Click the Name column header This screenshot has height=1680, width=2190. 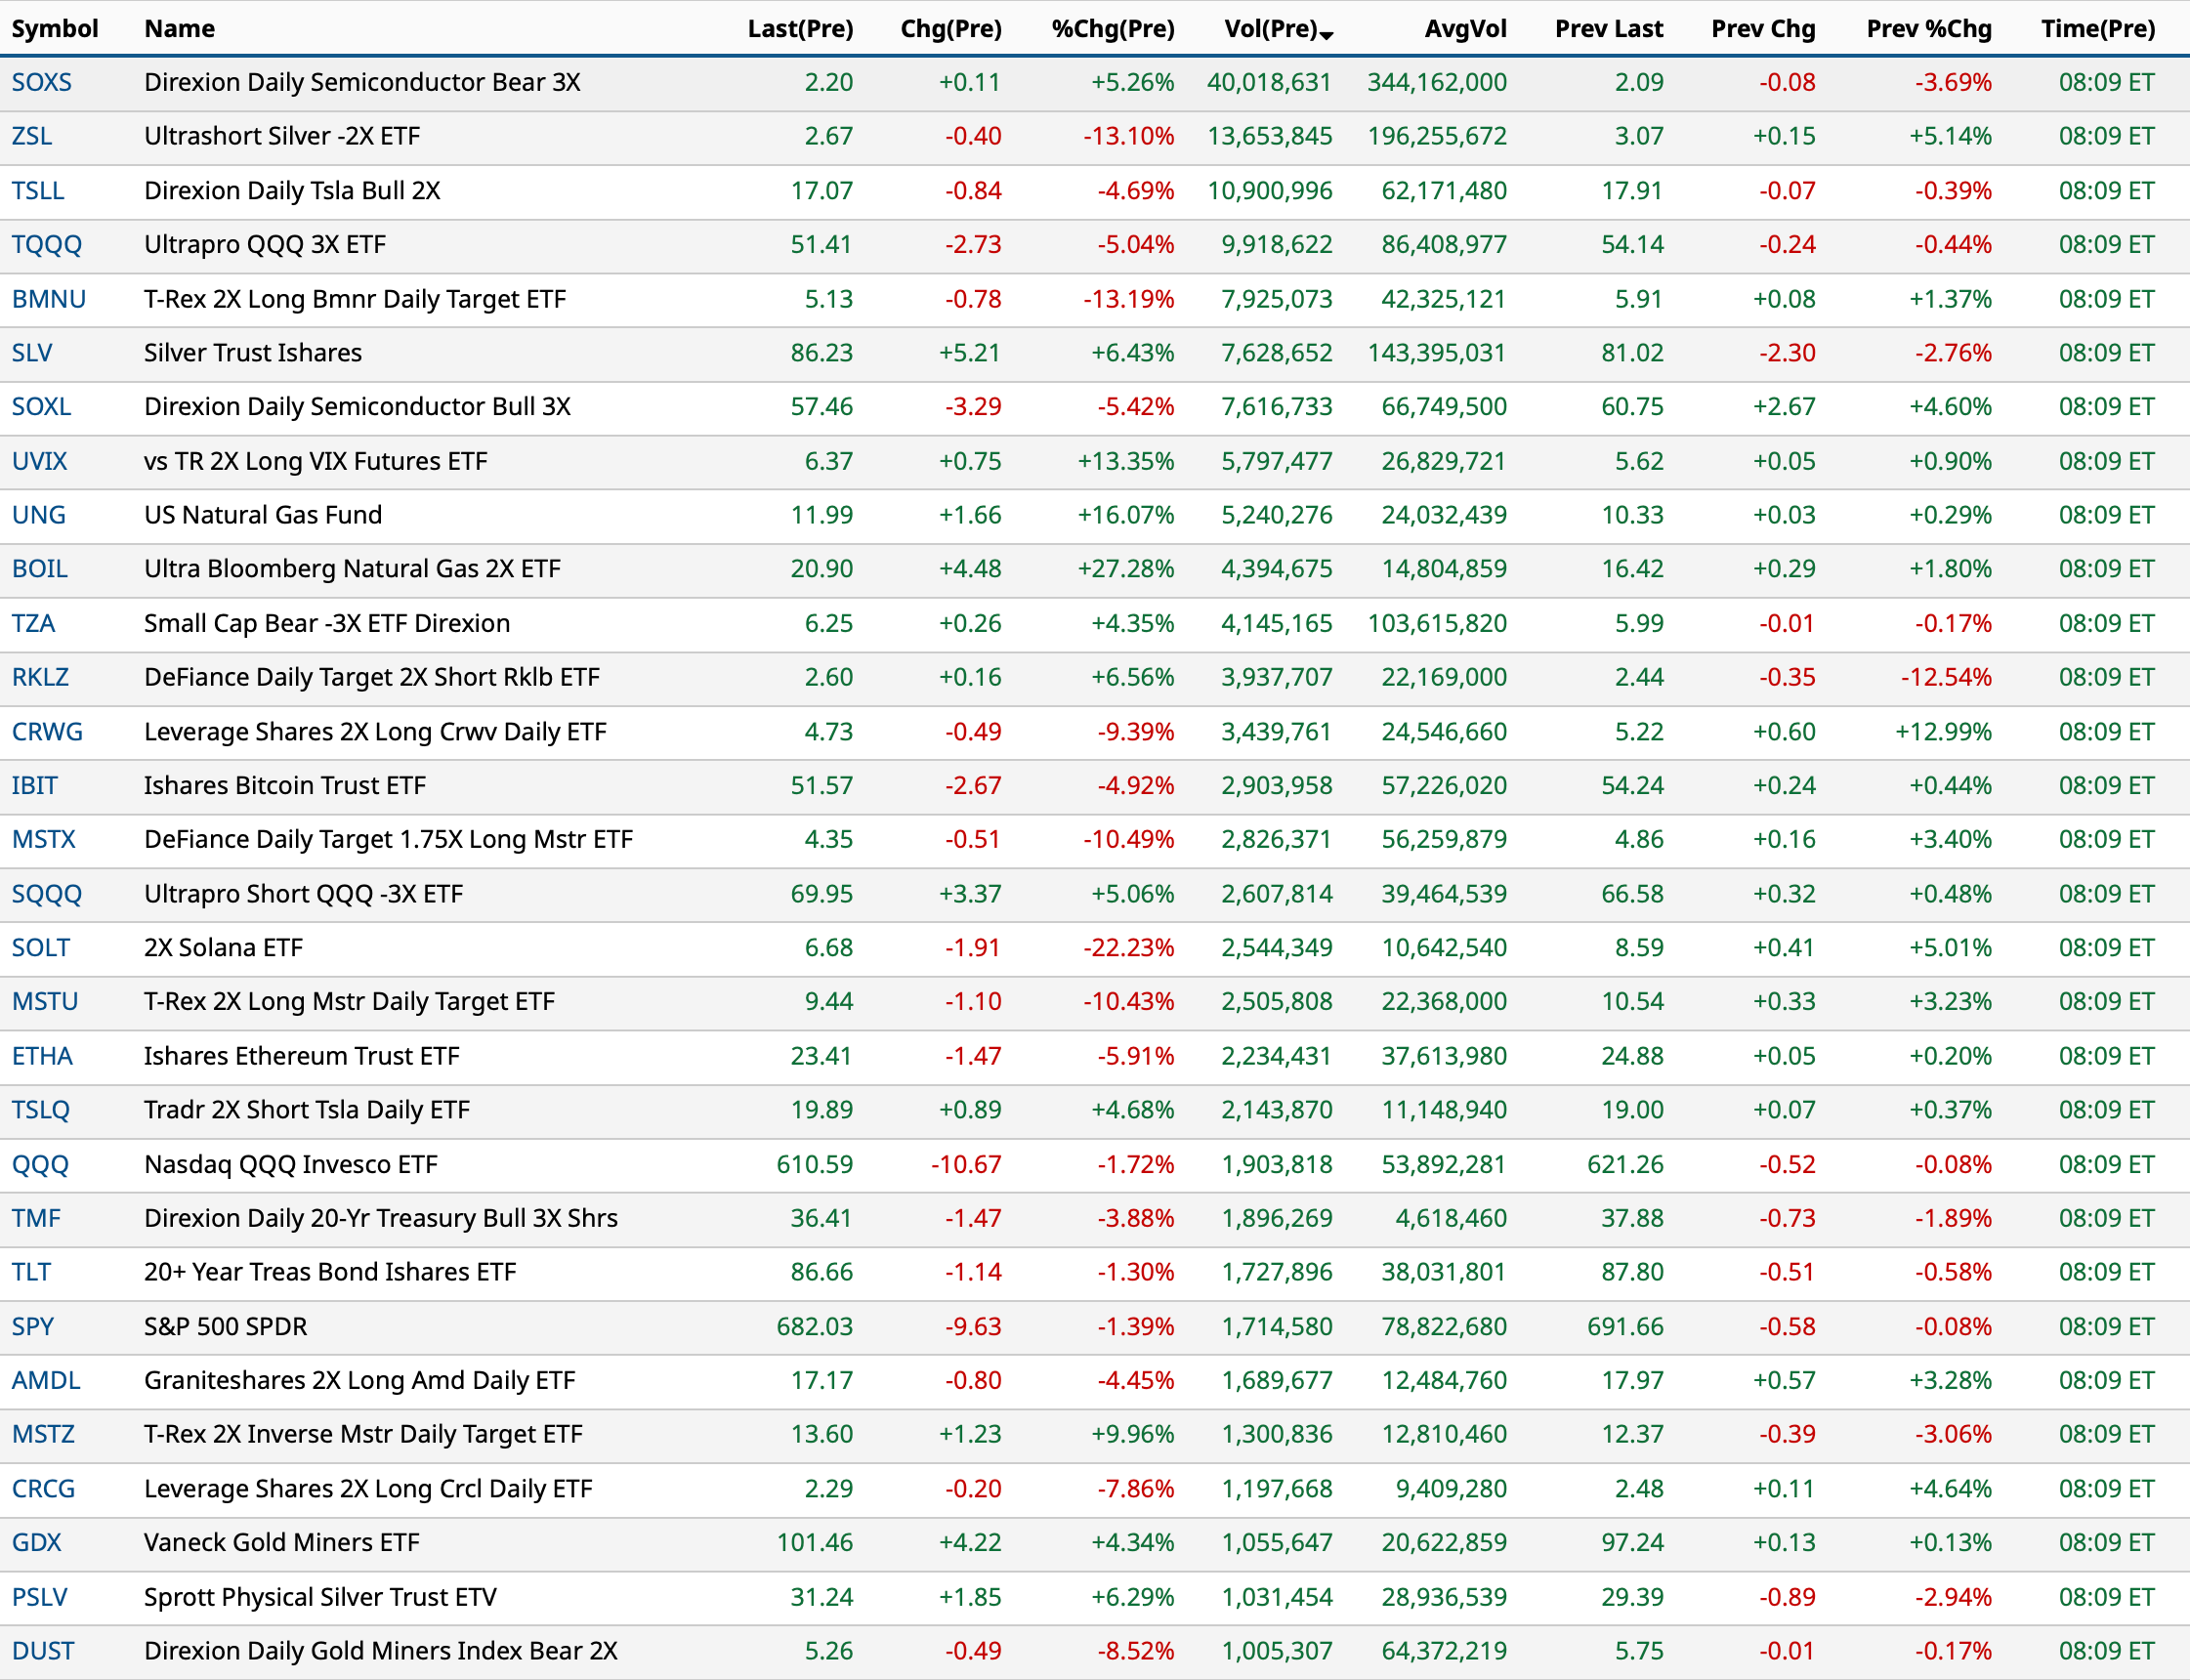[x=179, y=28]
